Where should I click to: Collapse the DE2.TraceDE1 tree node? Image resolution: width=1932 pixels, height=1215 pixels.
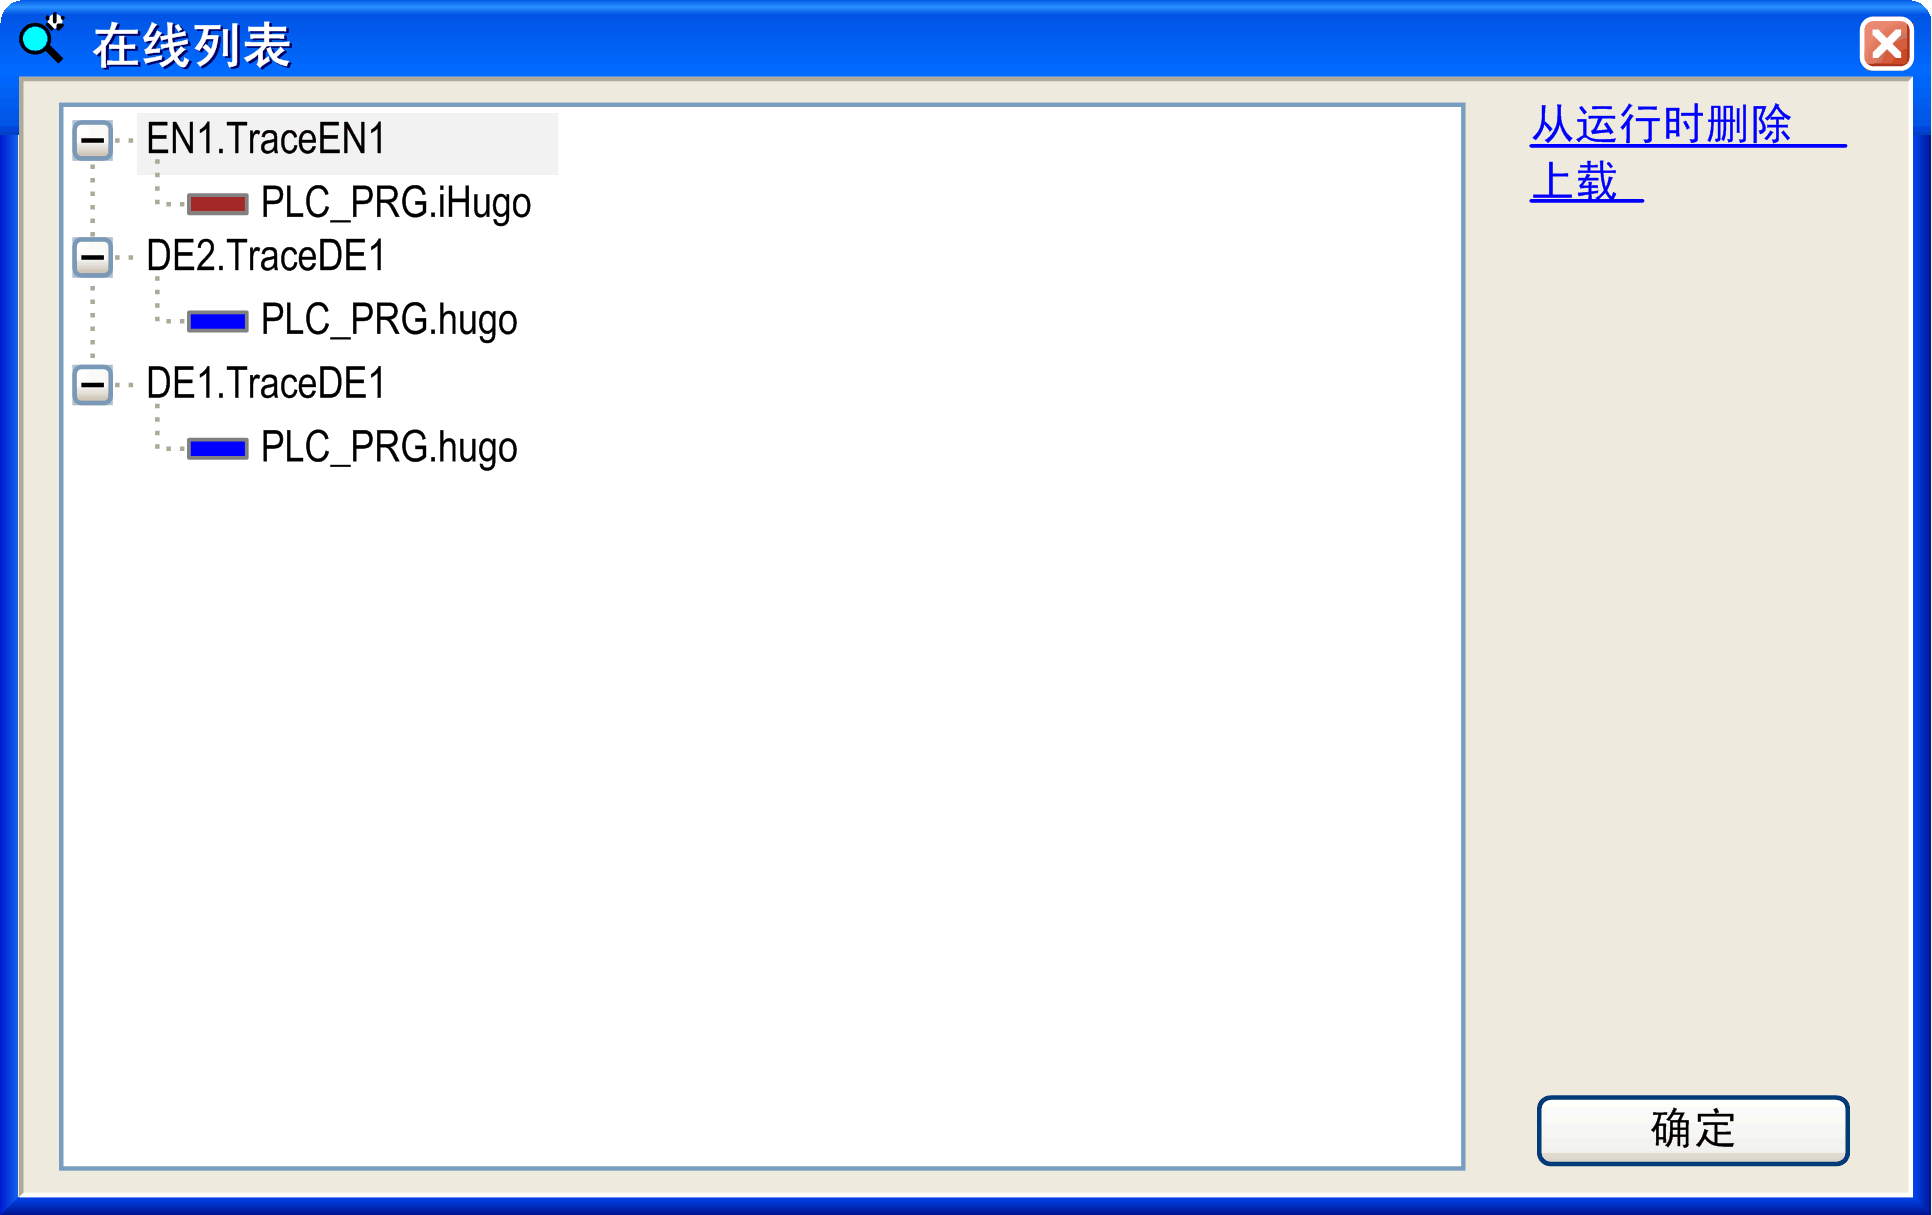pos(93,257)
